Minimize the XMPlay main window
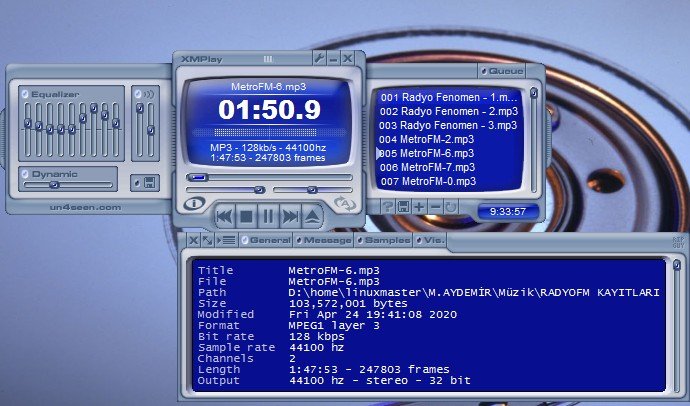This screenshot has height=406, width=690. [334, 58]
